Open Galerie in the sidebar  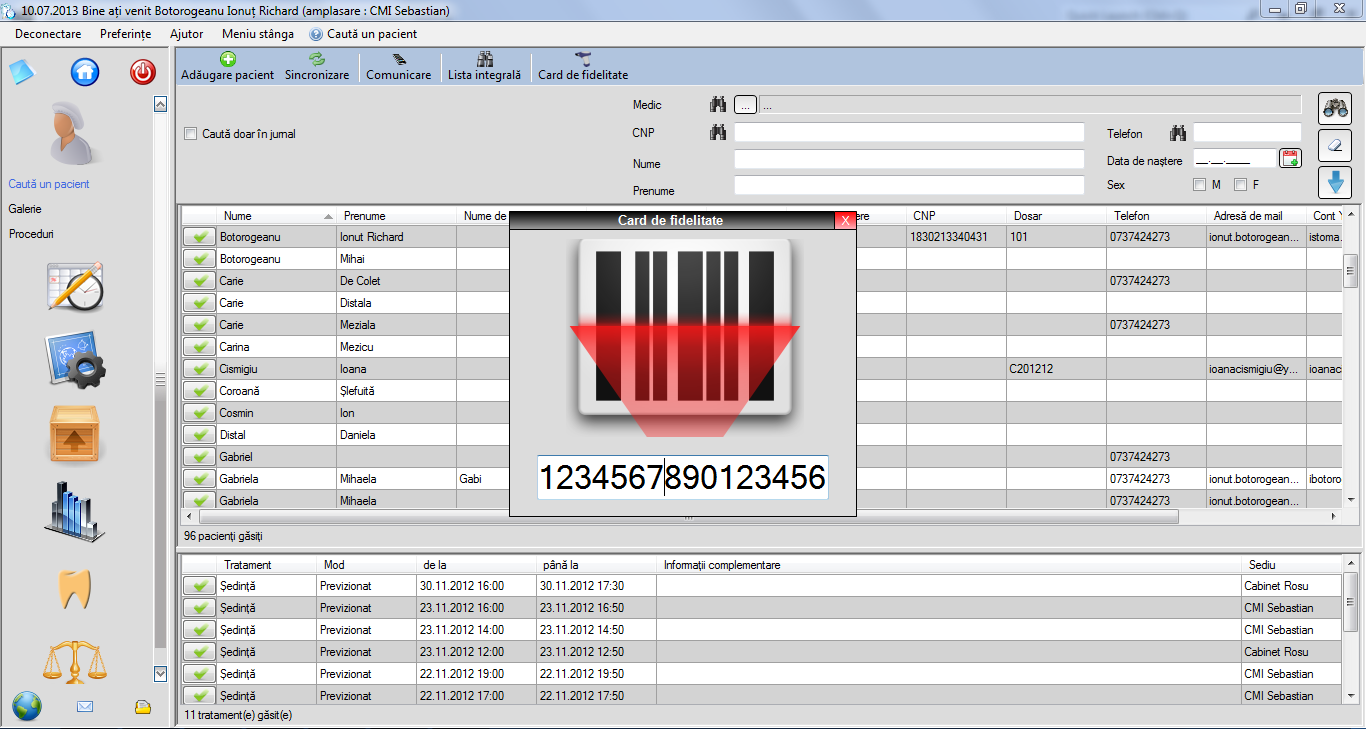25,209
